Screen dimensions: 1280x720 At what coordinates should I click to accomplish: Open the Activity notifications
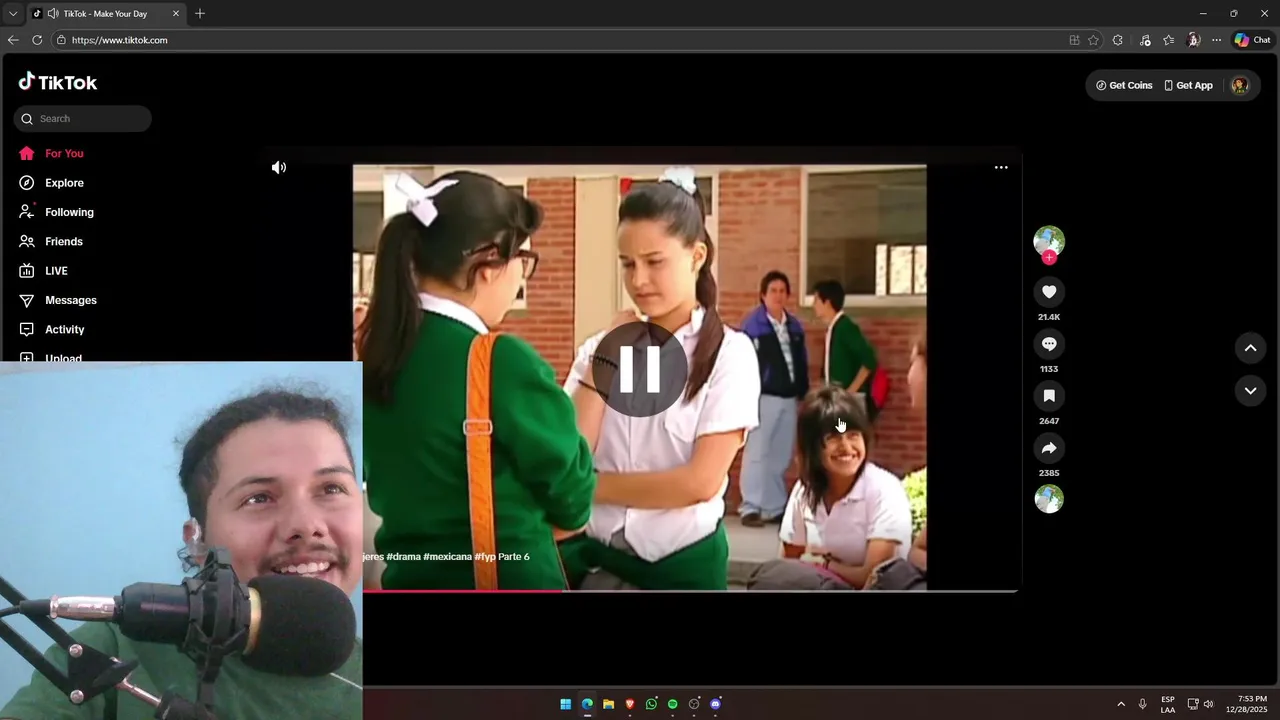(52, 330)
